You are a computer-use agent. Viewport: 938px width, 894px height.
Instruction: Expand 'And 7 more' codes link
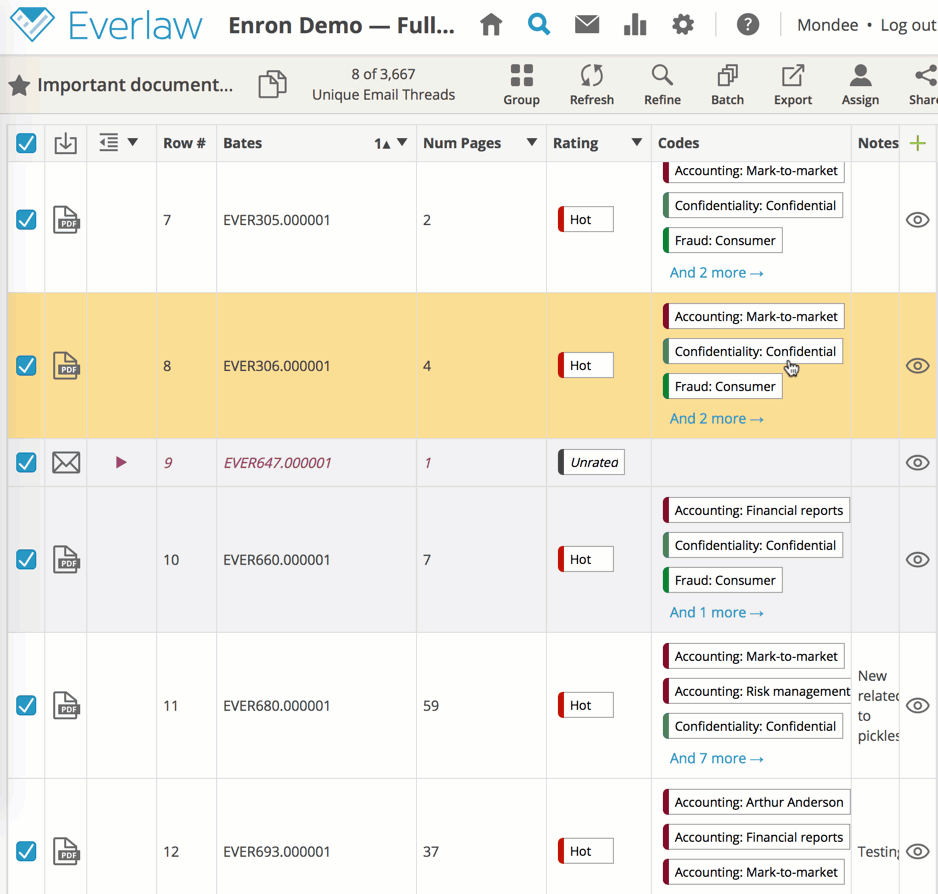pyautogui.click(x=716, y=759)
